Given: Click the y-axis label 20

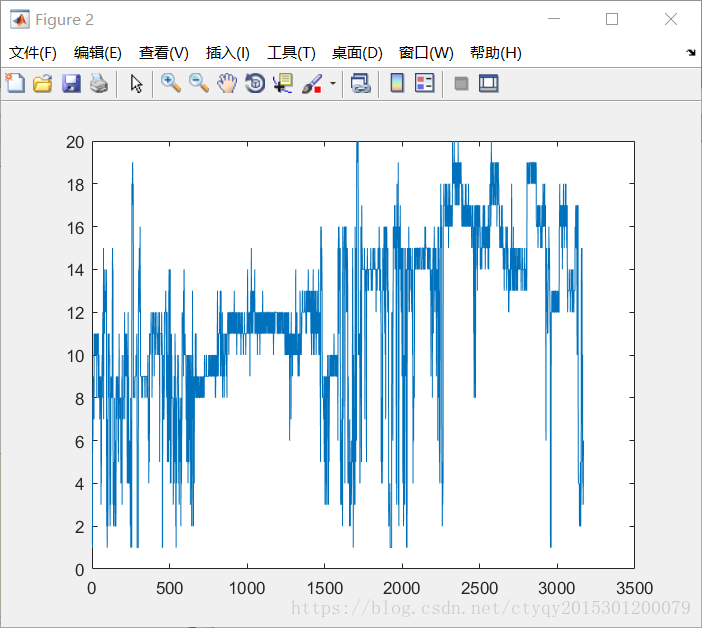Looking at the screenshot, I should [x=75, y=142].
